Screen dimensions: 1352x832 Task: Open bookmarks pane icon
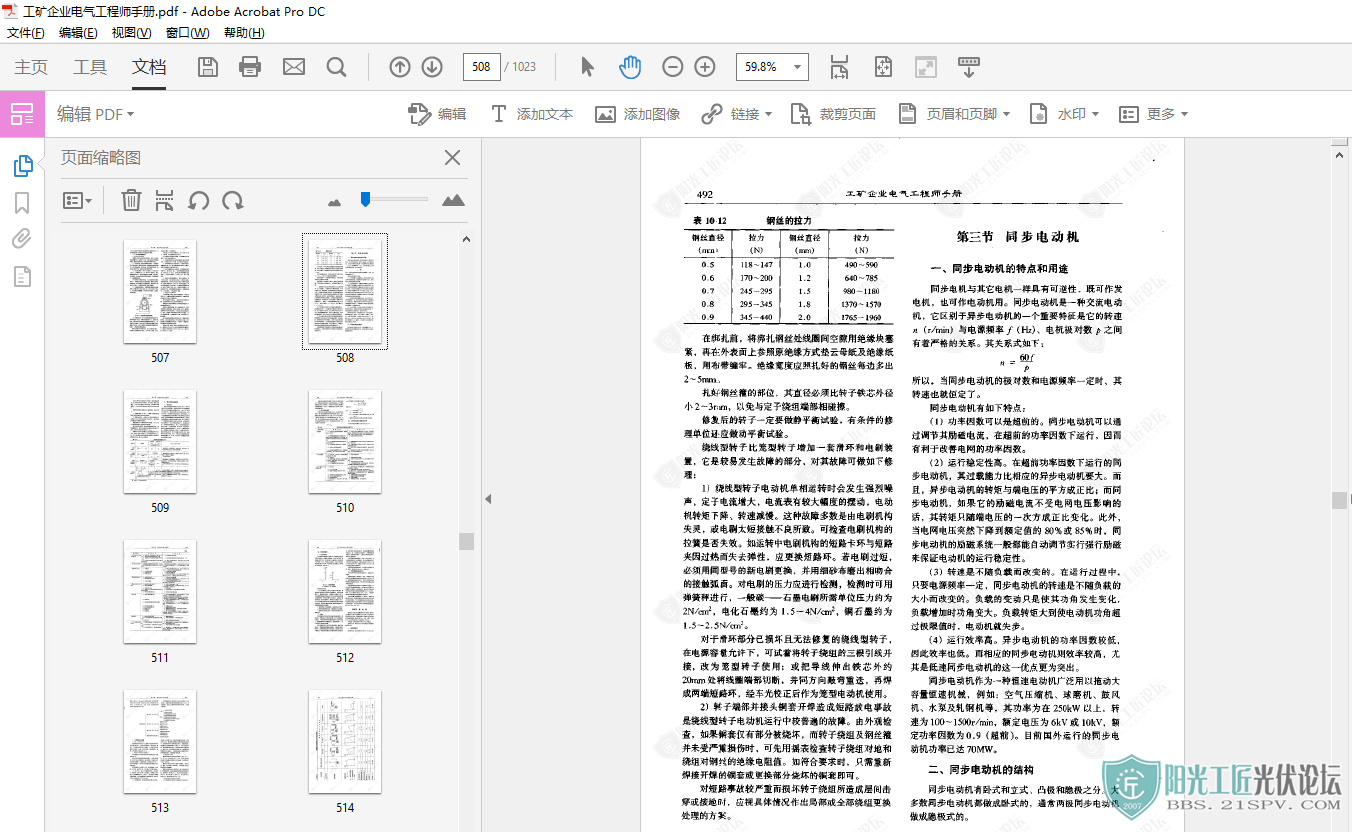click(x=22, y=203)
